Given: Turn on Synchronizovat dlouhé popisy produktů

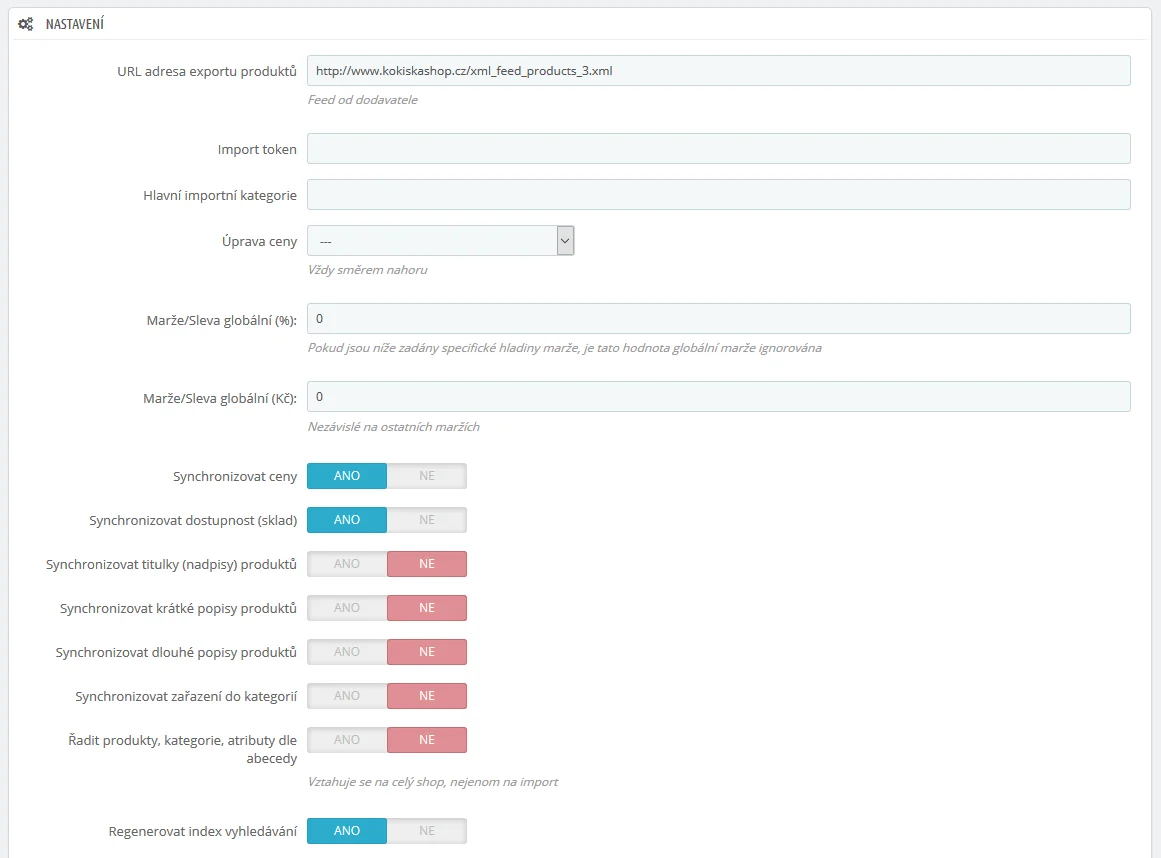Looking at the screenshot, I should [347, 652].
